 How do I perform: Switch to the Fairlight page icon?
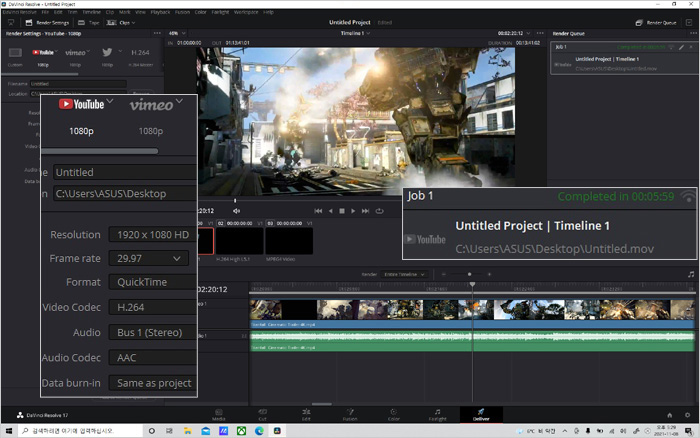click(437, 411)
